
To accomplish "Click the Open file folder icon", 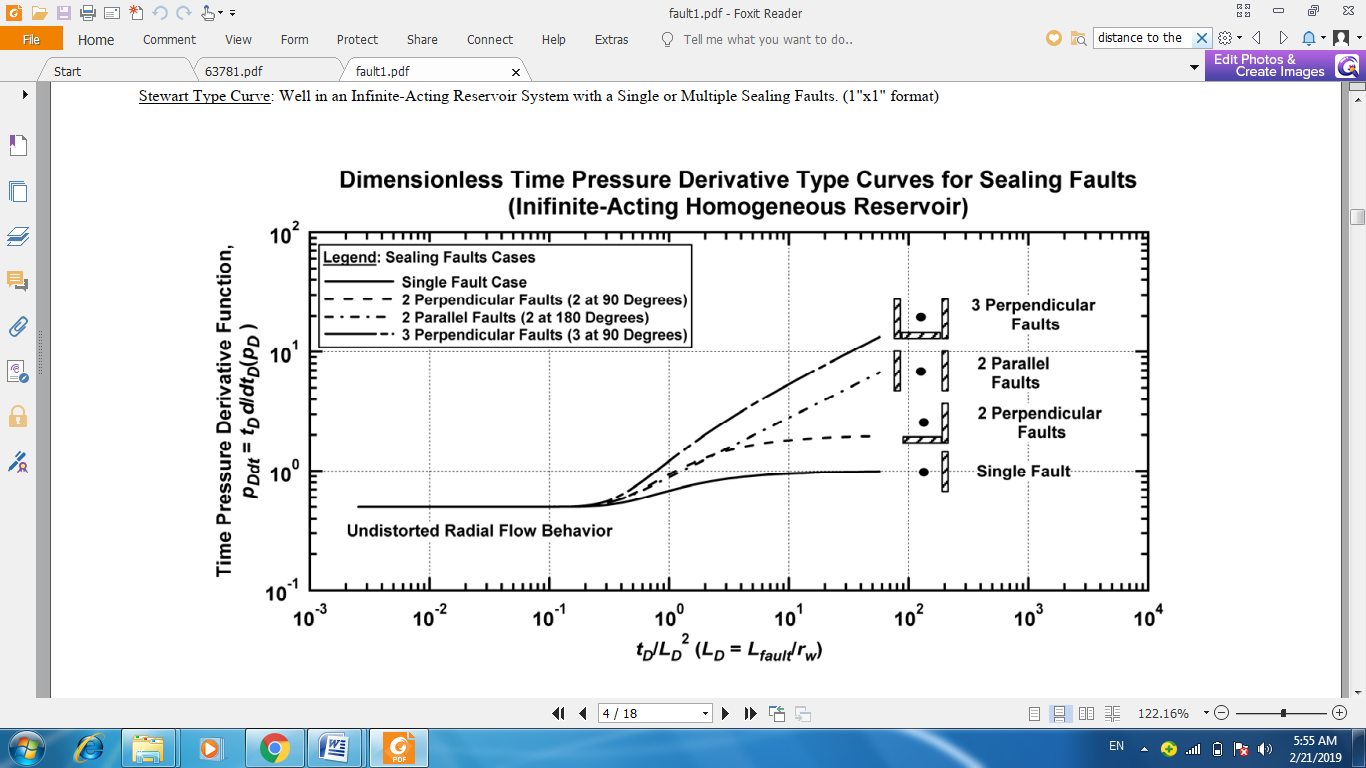I will click(x=39, y=13).
